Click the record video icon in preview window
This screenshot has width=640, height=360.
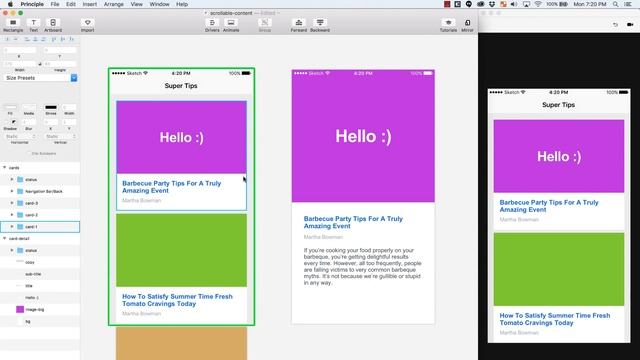pyautogui.click(x=630, y=24)
